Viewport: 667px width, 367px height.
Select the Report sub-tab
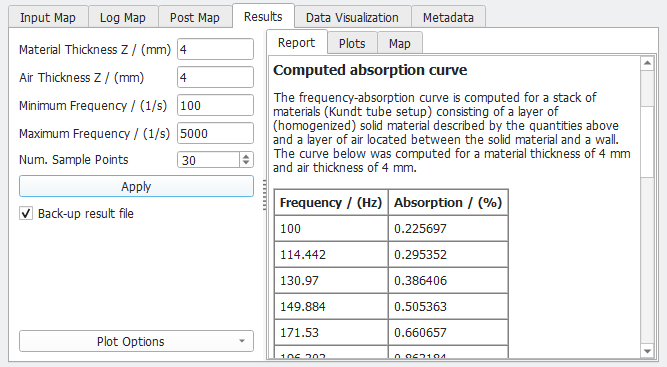coord(296,43)
